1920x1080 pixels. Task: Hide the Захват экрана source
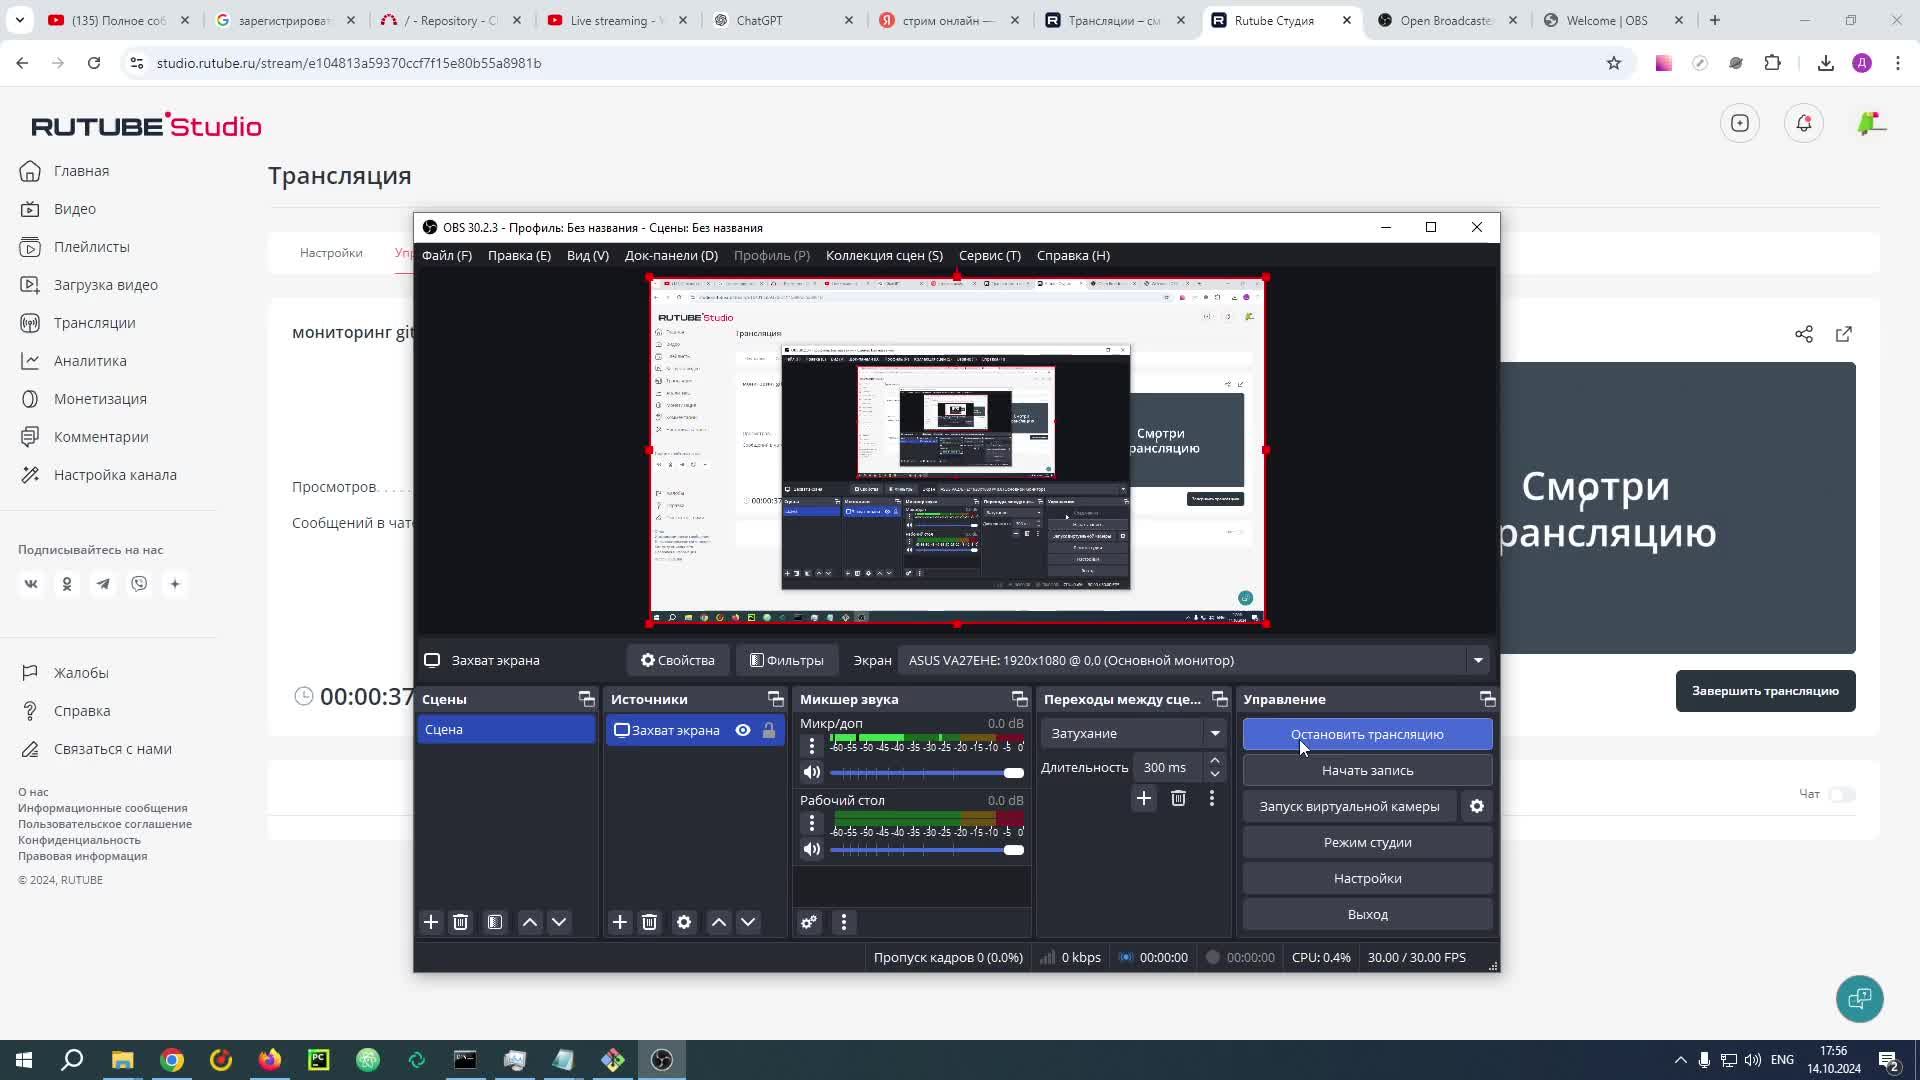[x=742, y=730]
